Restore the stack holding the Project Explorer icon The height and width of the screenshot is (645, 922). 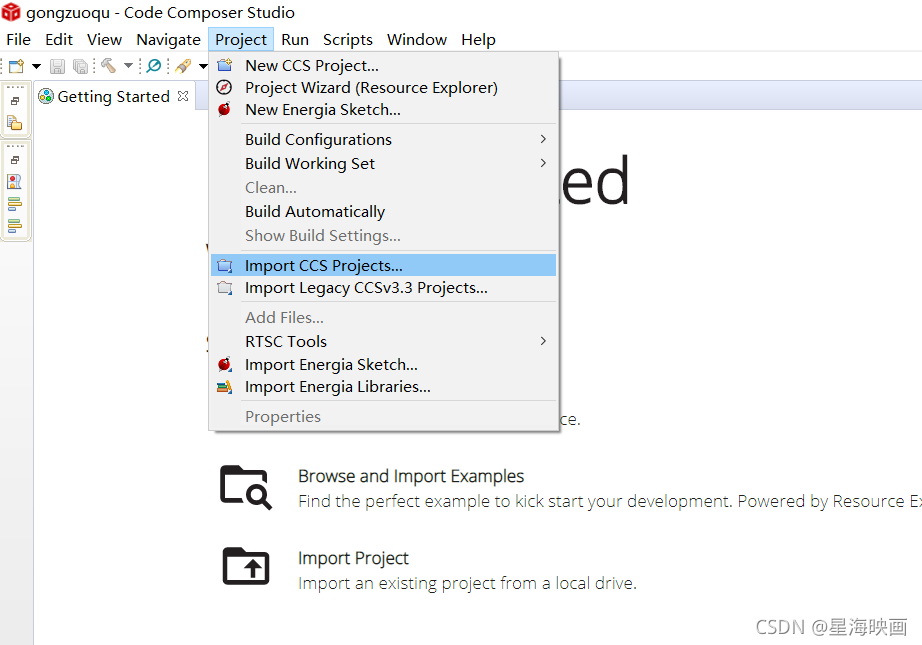pos(15,101)
